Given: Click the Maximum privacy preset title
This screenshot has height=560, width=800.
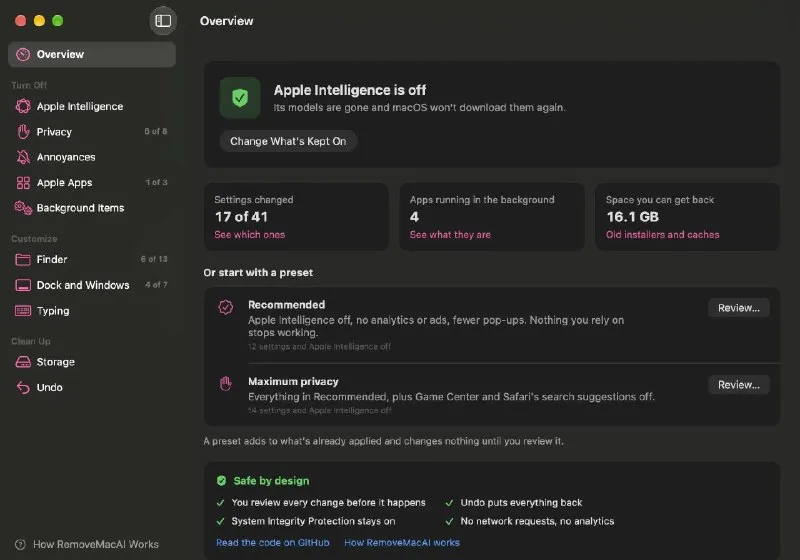Looking at the screenshot, I should 293,381.
